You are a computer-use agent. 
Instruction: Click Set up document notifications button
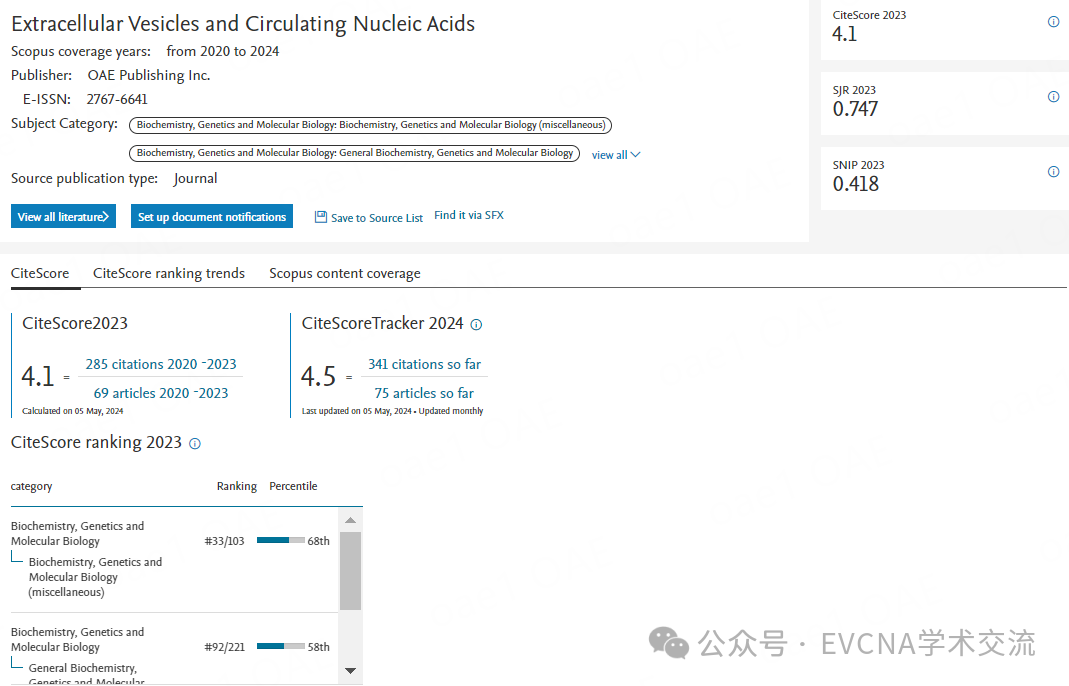pyautogui.click(x=212, y=216)
